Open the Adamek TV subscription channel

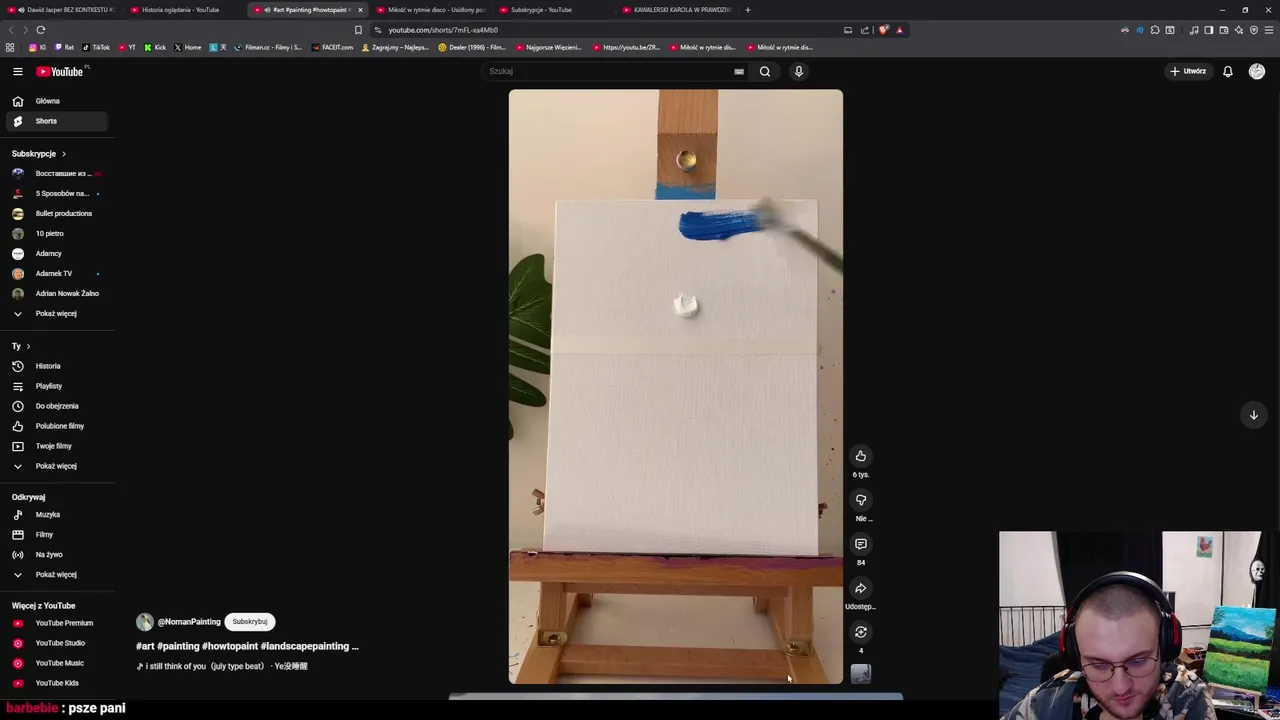[x=56, y=273]
